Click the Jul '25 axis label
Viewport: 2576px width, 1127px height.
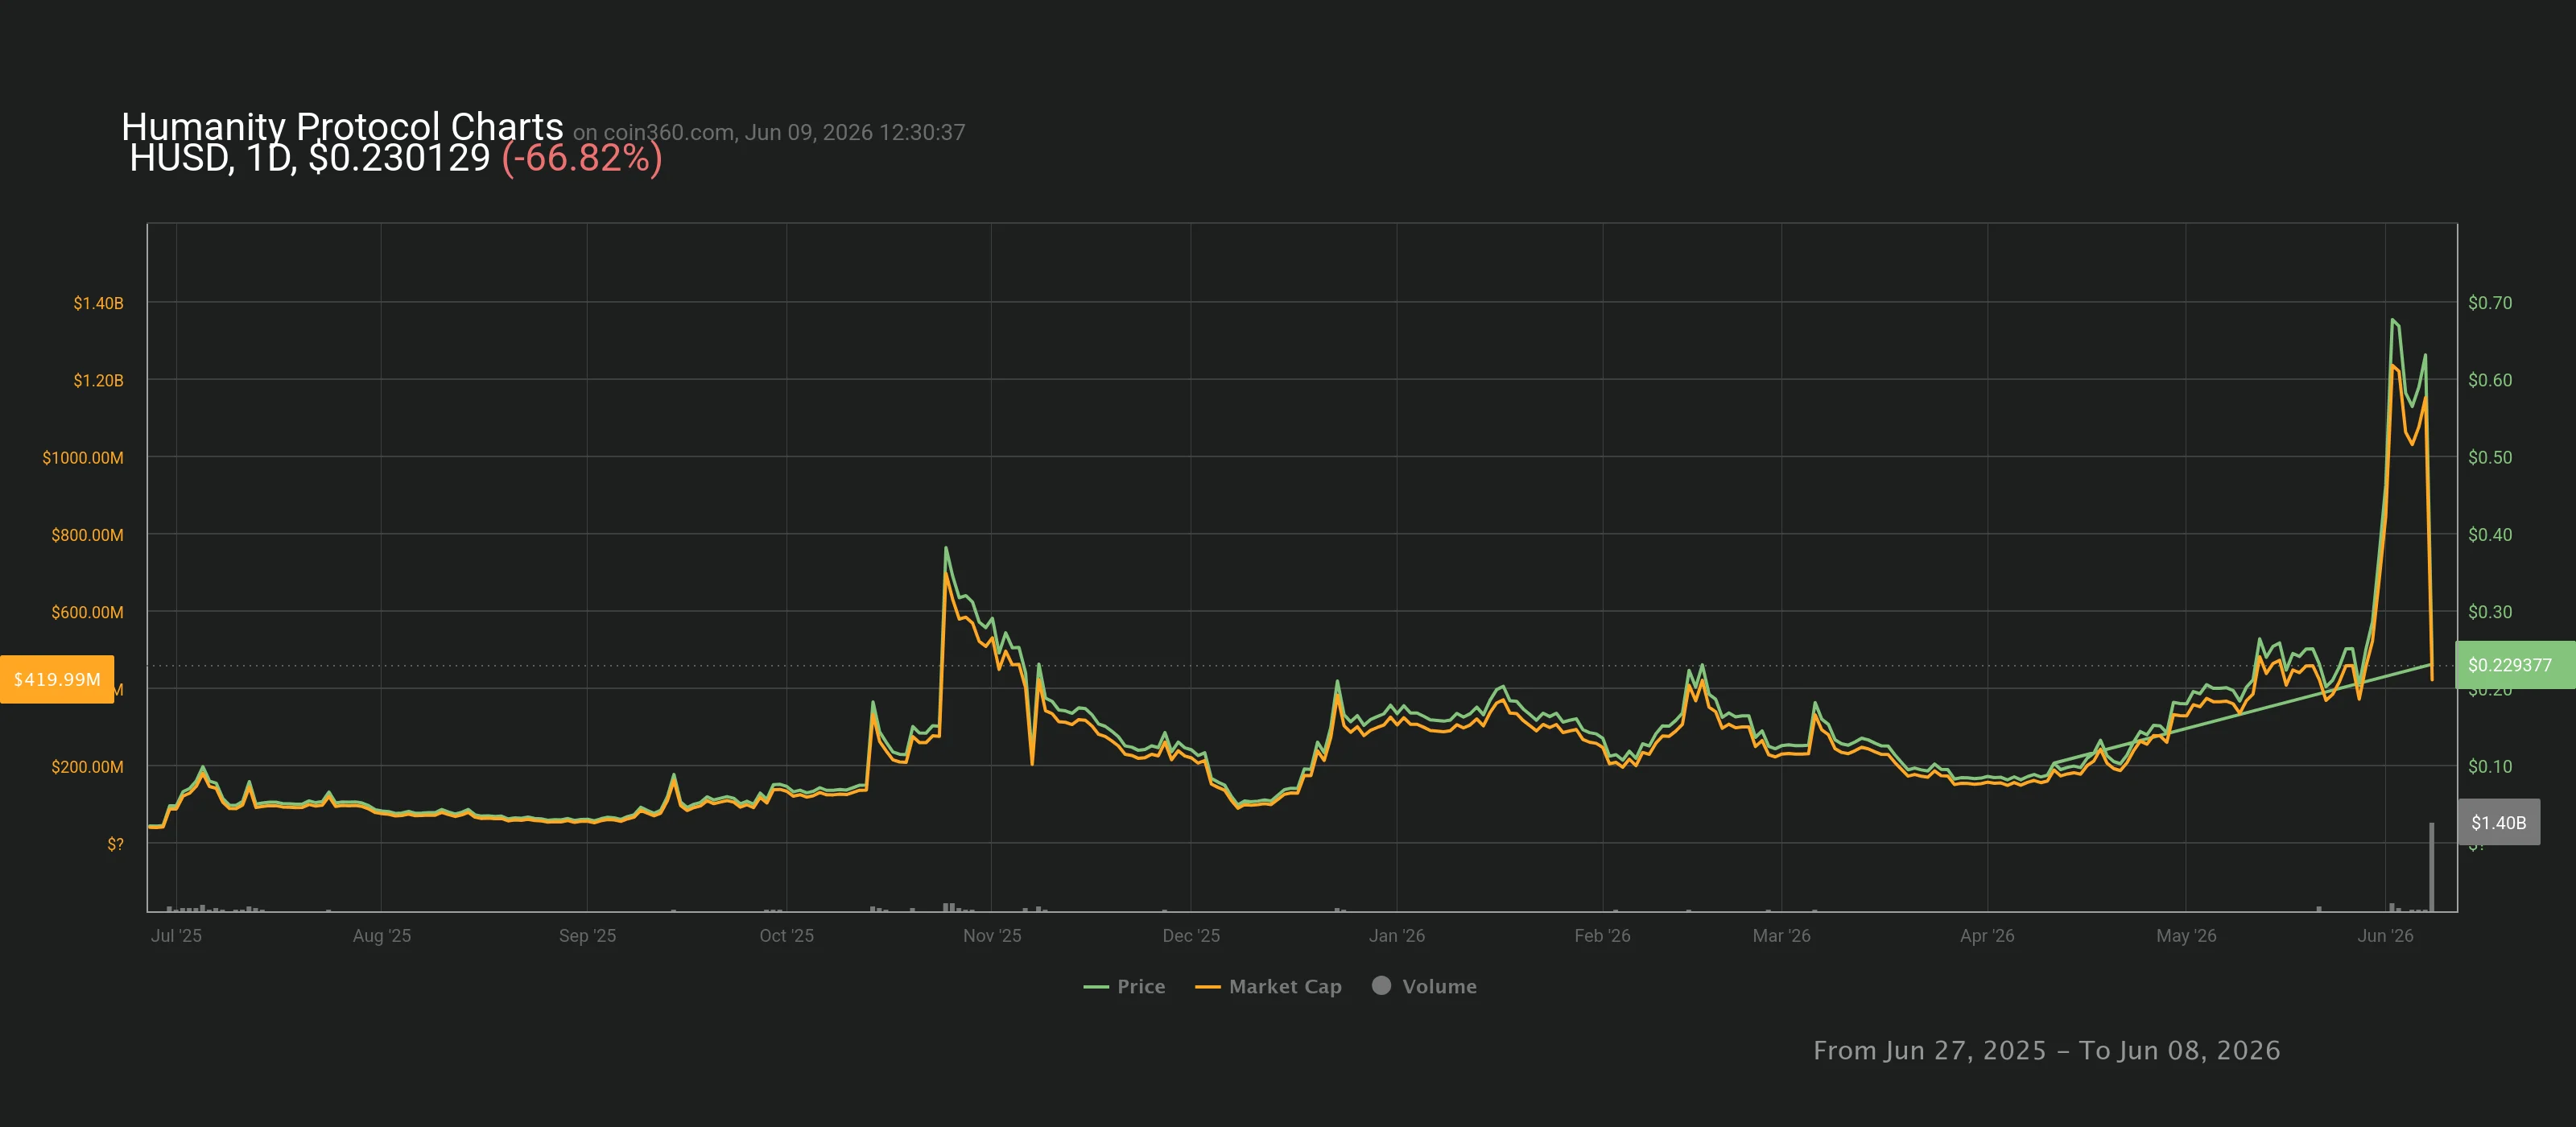[176, 935]
